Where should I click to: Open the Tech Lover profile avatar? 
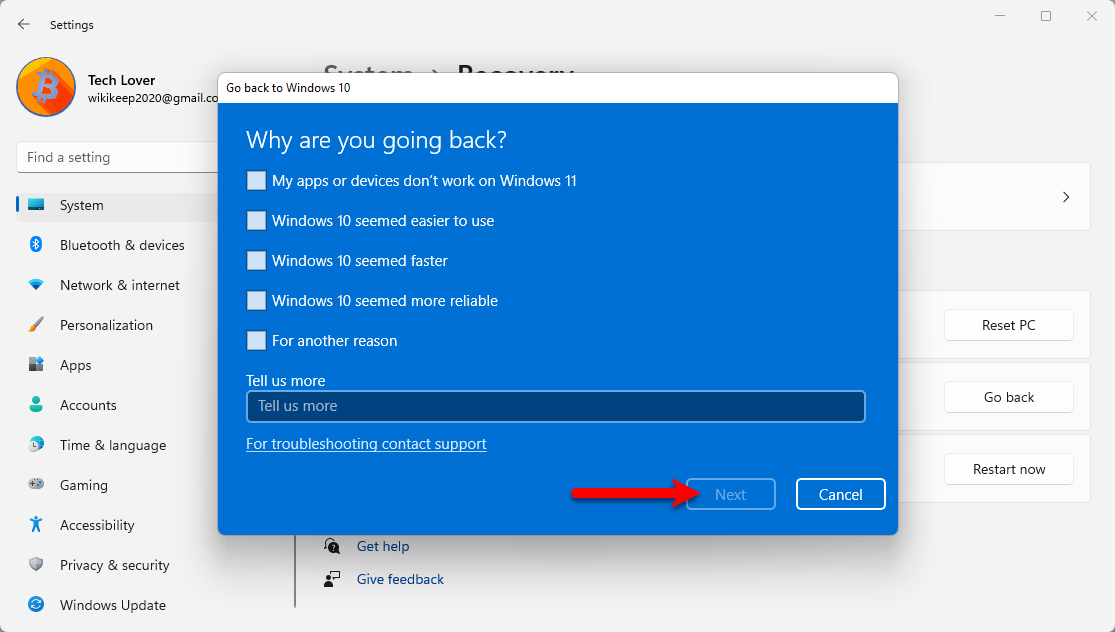pyautogui.click(x=46, y=87)
